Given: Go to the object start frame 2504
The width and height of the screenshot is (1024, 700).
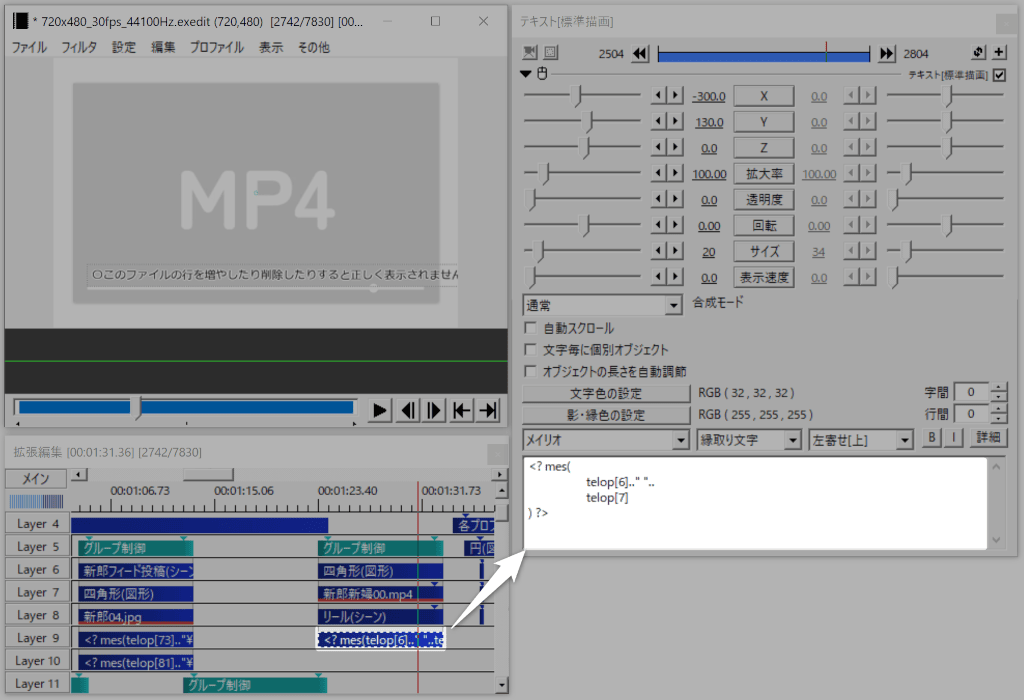Looking at the screenshot, I should [x=640, y=53].
